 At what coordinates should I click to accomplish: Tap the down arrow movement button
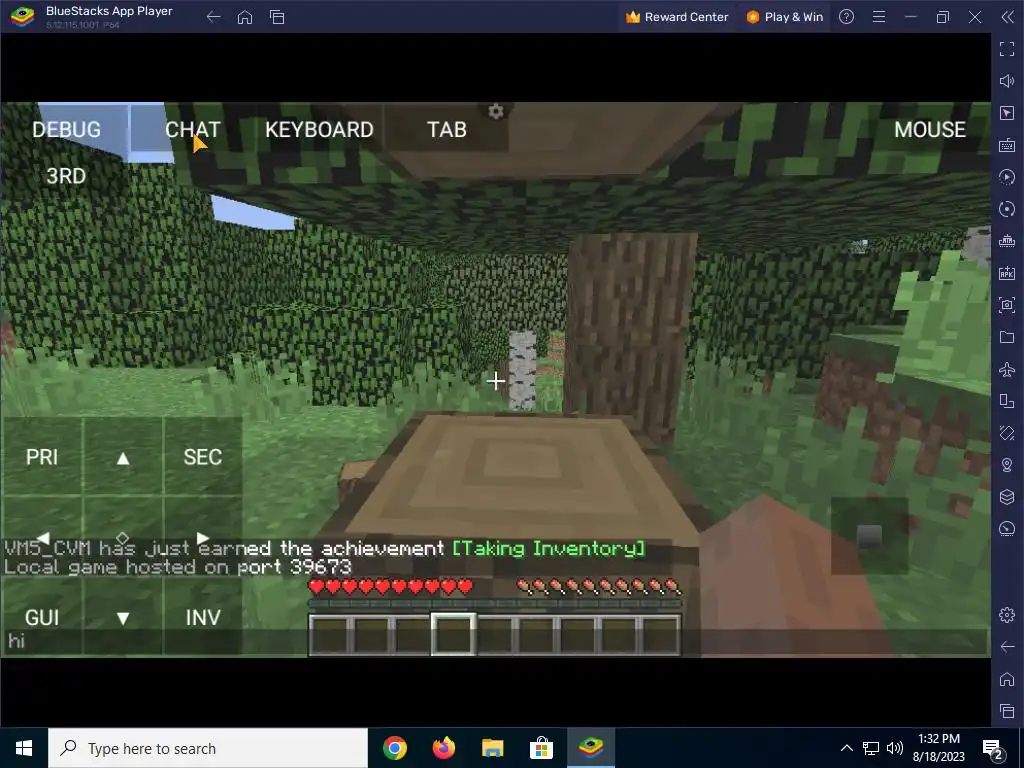tap(123, 617)
